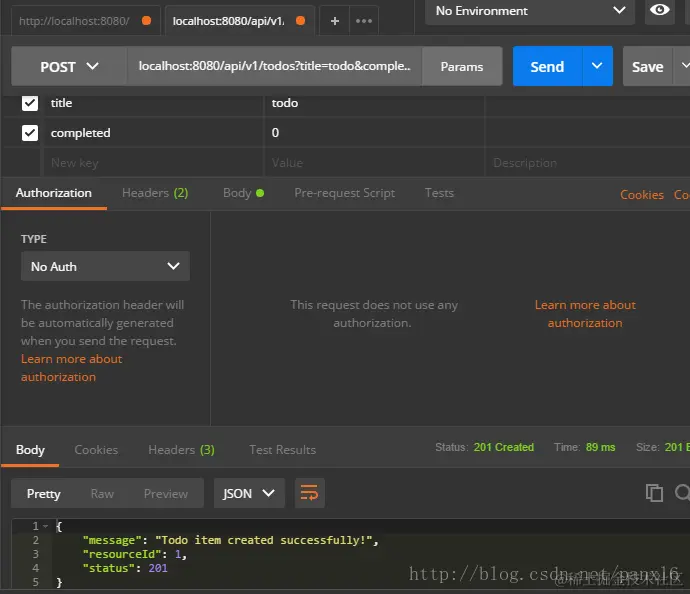Screen dimensions: 690x594
Task: Click orange dot on http://localhost:8080/ tab
Action: [147, 21]
